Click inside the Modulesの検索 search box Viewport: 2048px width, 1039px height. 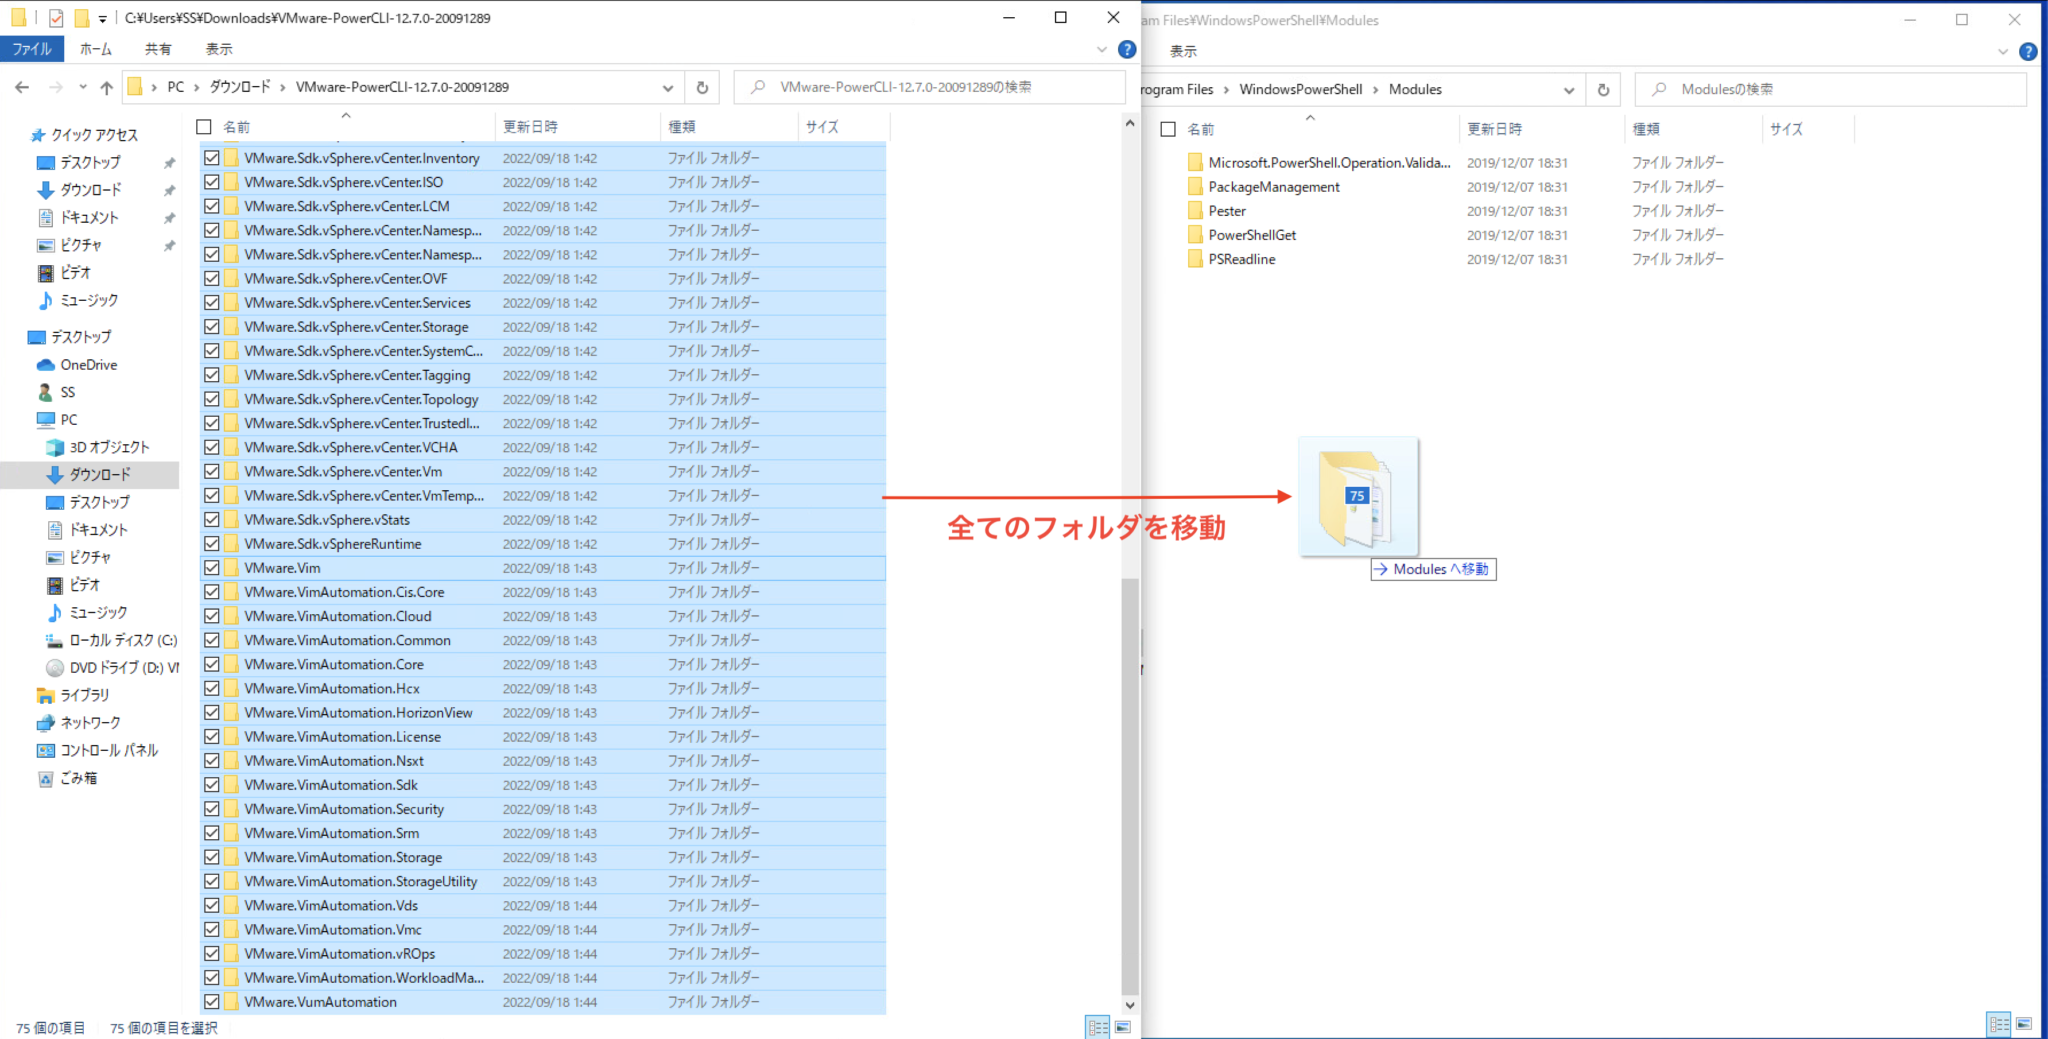coord(1830,88)
